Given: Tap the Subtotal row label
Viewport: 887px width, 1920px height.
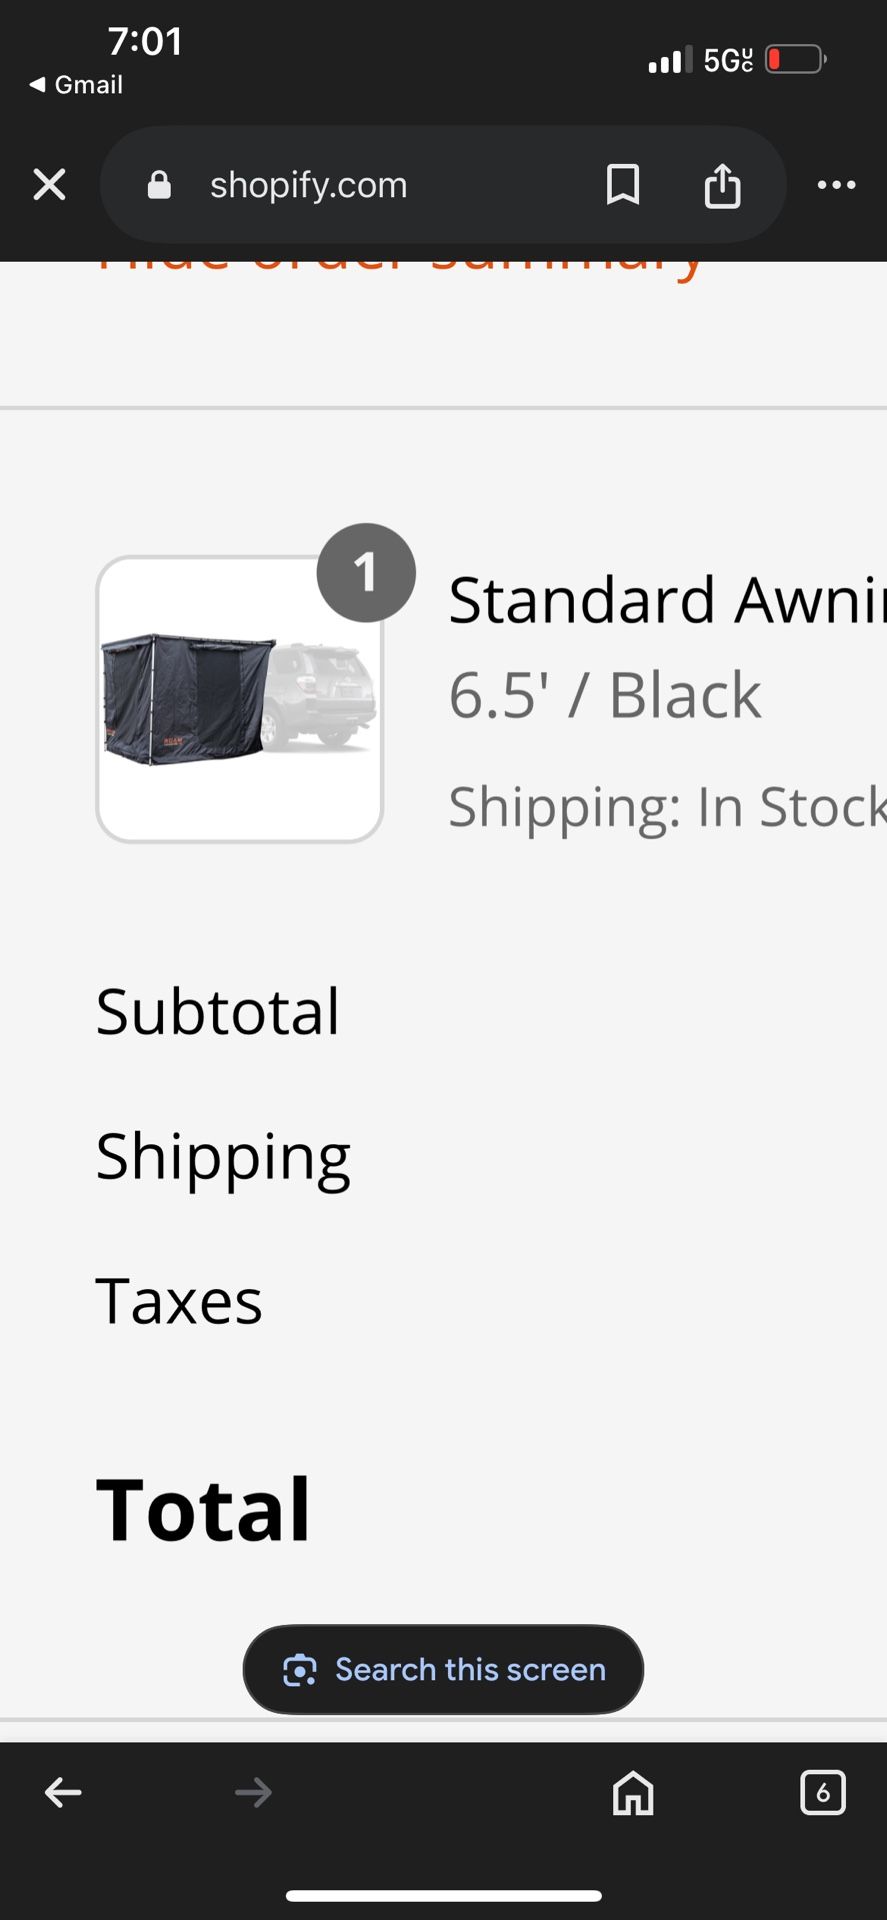Looking at the screenshot, I should (x=218, y=1011).
